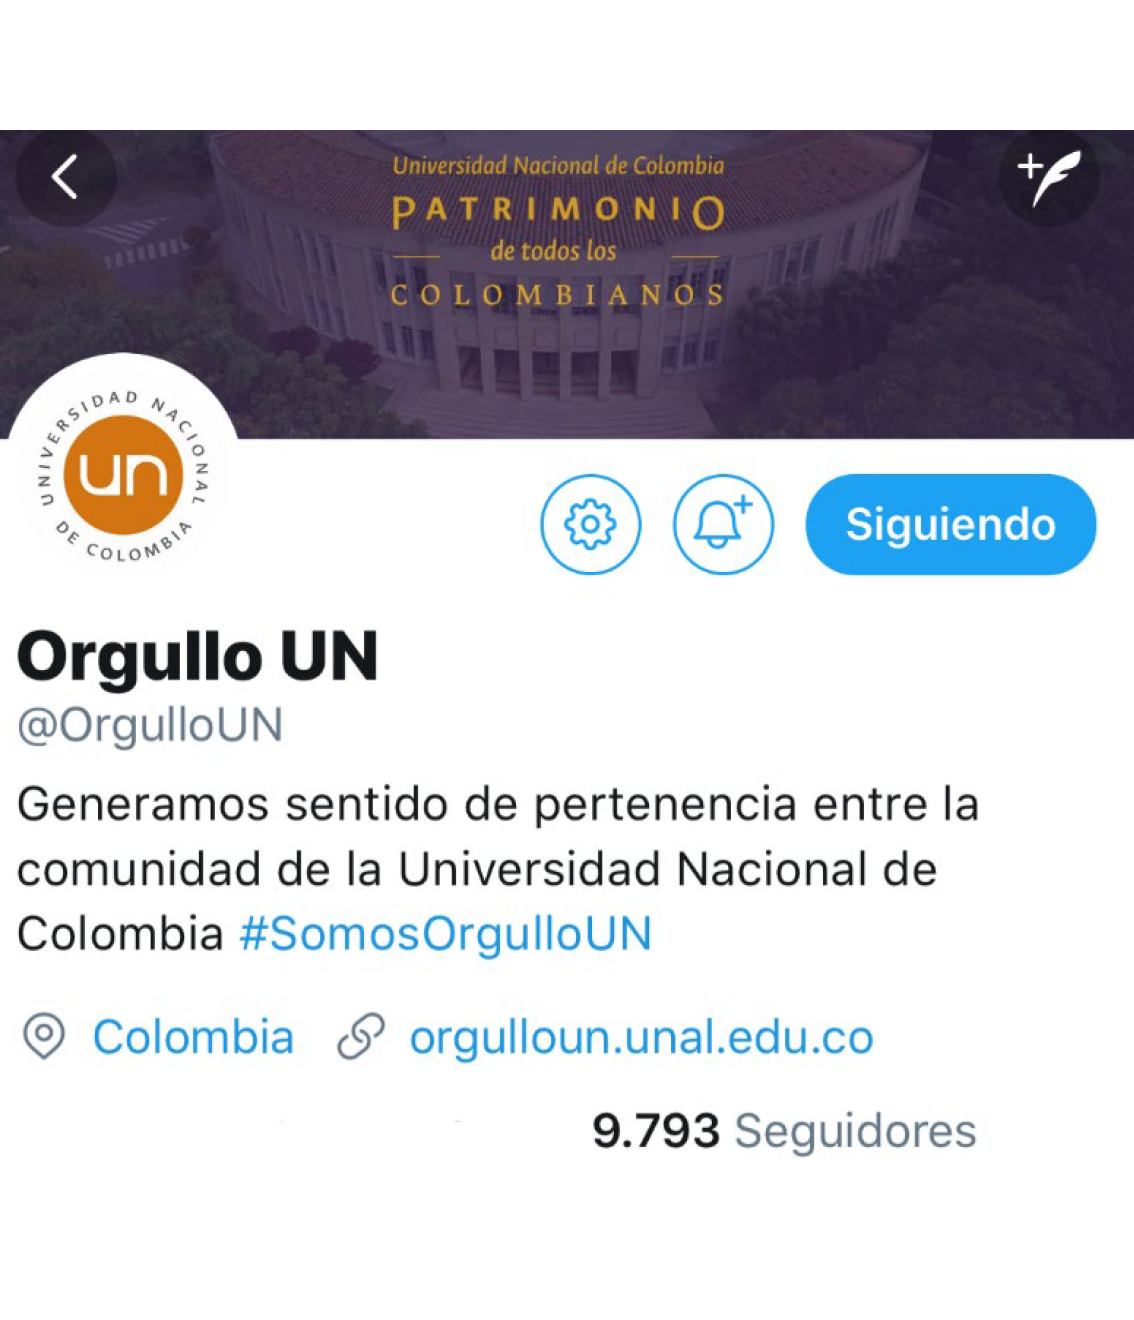
Task: Tap the Colombia location text
Action: [193, 1037]
